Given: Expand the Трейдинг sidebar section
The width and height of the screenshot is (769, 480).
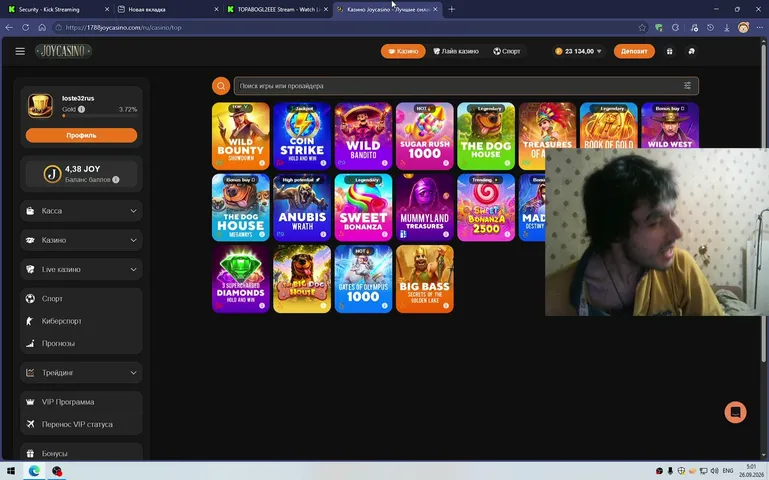Looking at the screenshot, I should (x=81, y=373).
